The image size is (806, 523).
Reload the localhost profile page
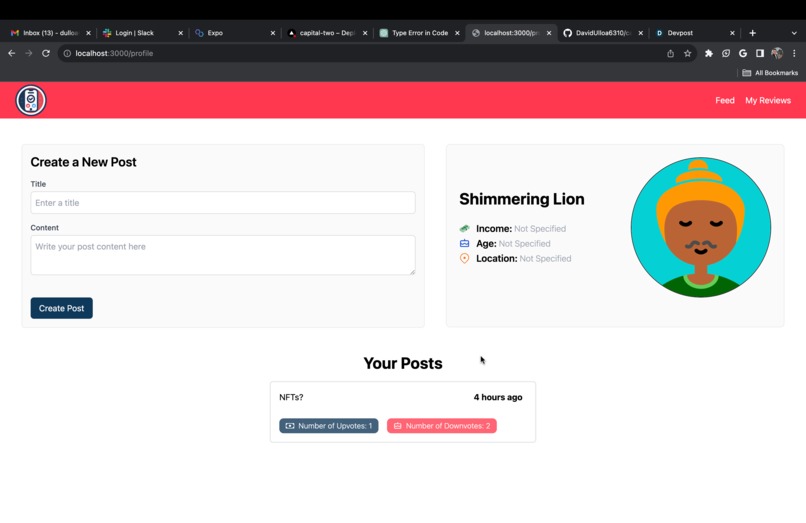click(46, 53)
